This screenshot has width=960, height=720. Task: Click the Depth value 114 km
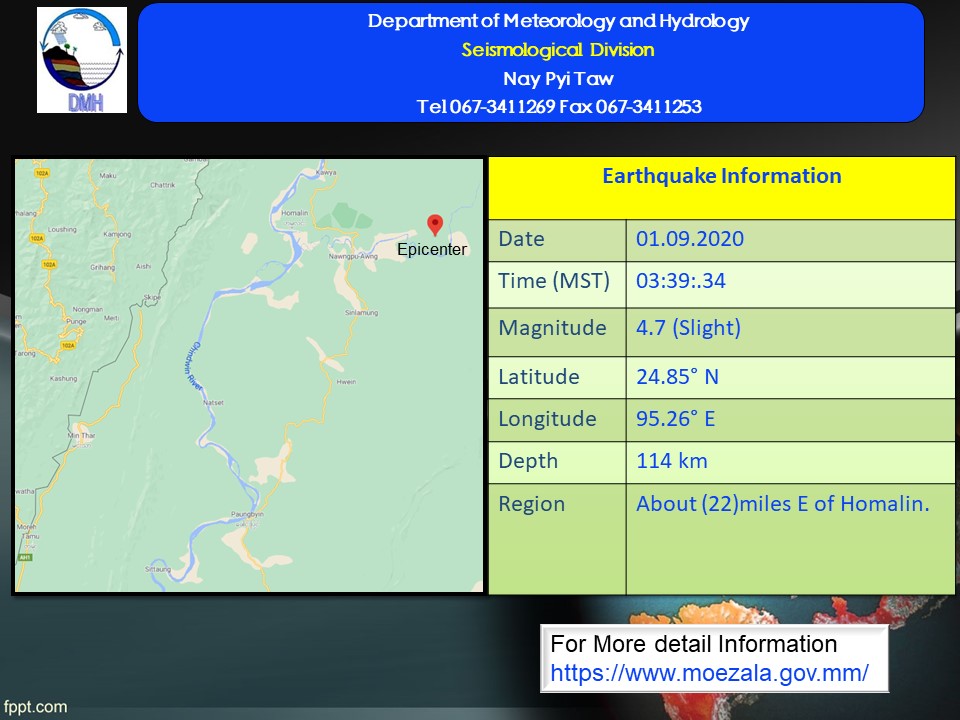[x=672, y=461]
